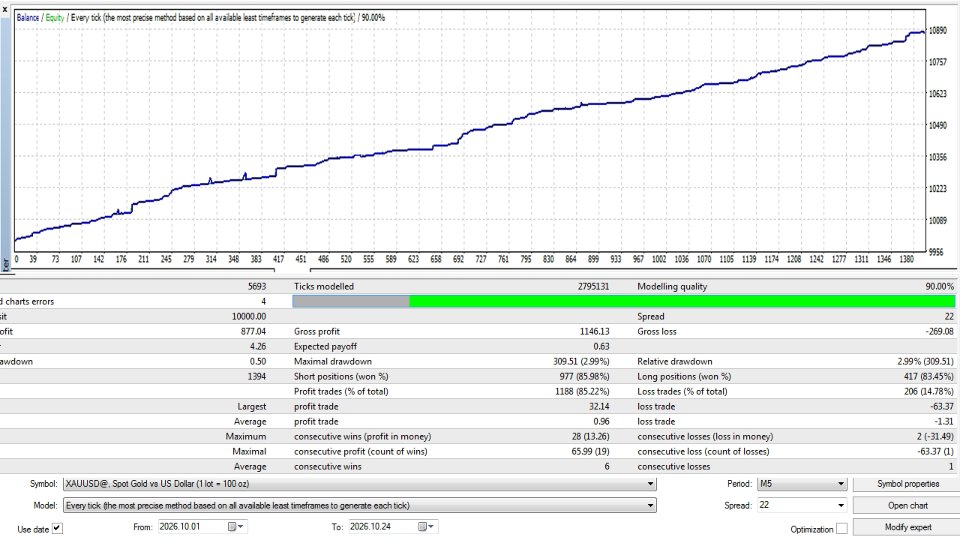The width and height of the screenshot is (960, 540).
Task: Click total net profit value 877.04
Action: tap(253, 331)
